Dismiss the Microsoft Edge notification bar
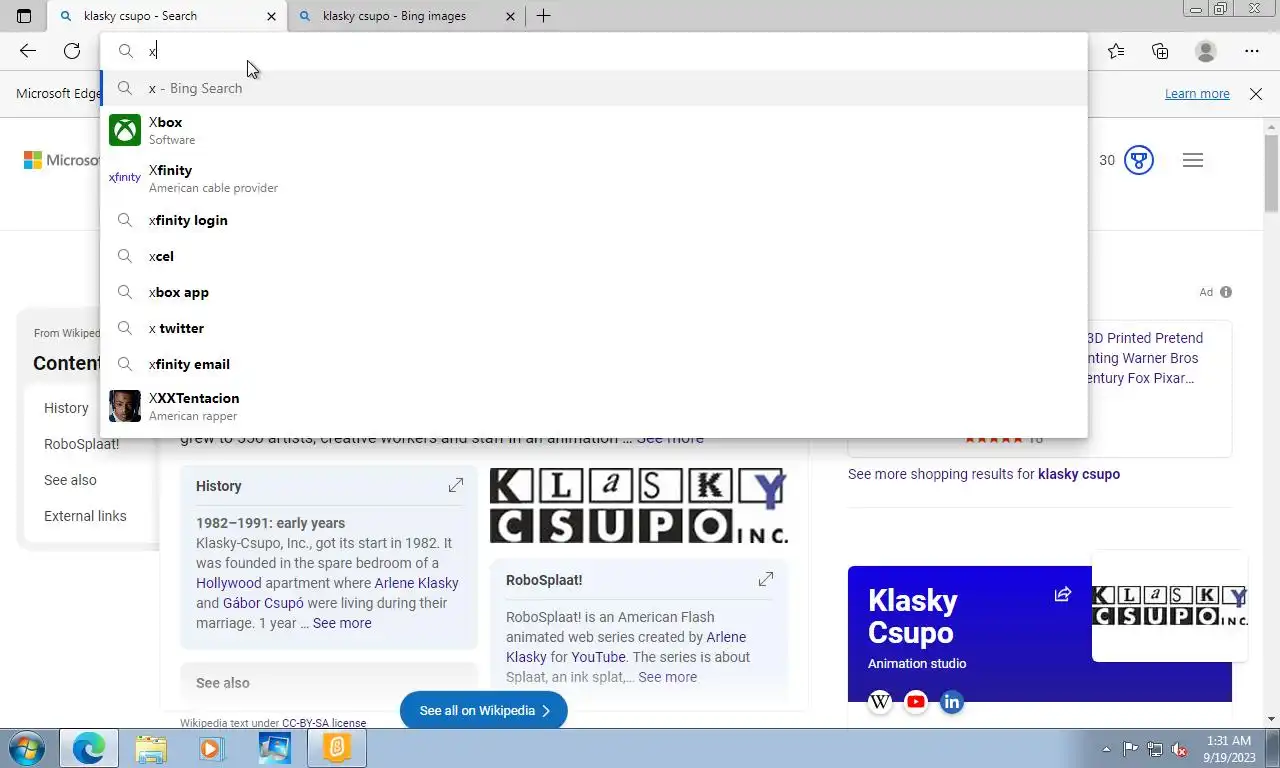The height and width of the screenshot is (768, 1280). pyautogui.click(x=1256, y=94)
